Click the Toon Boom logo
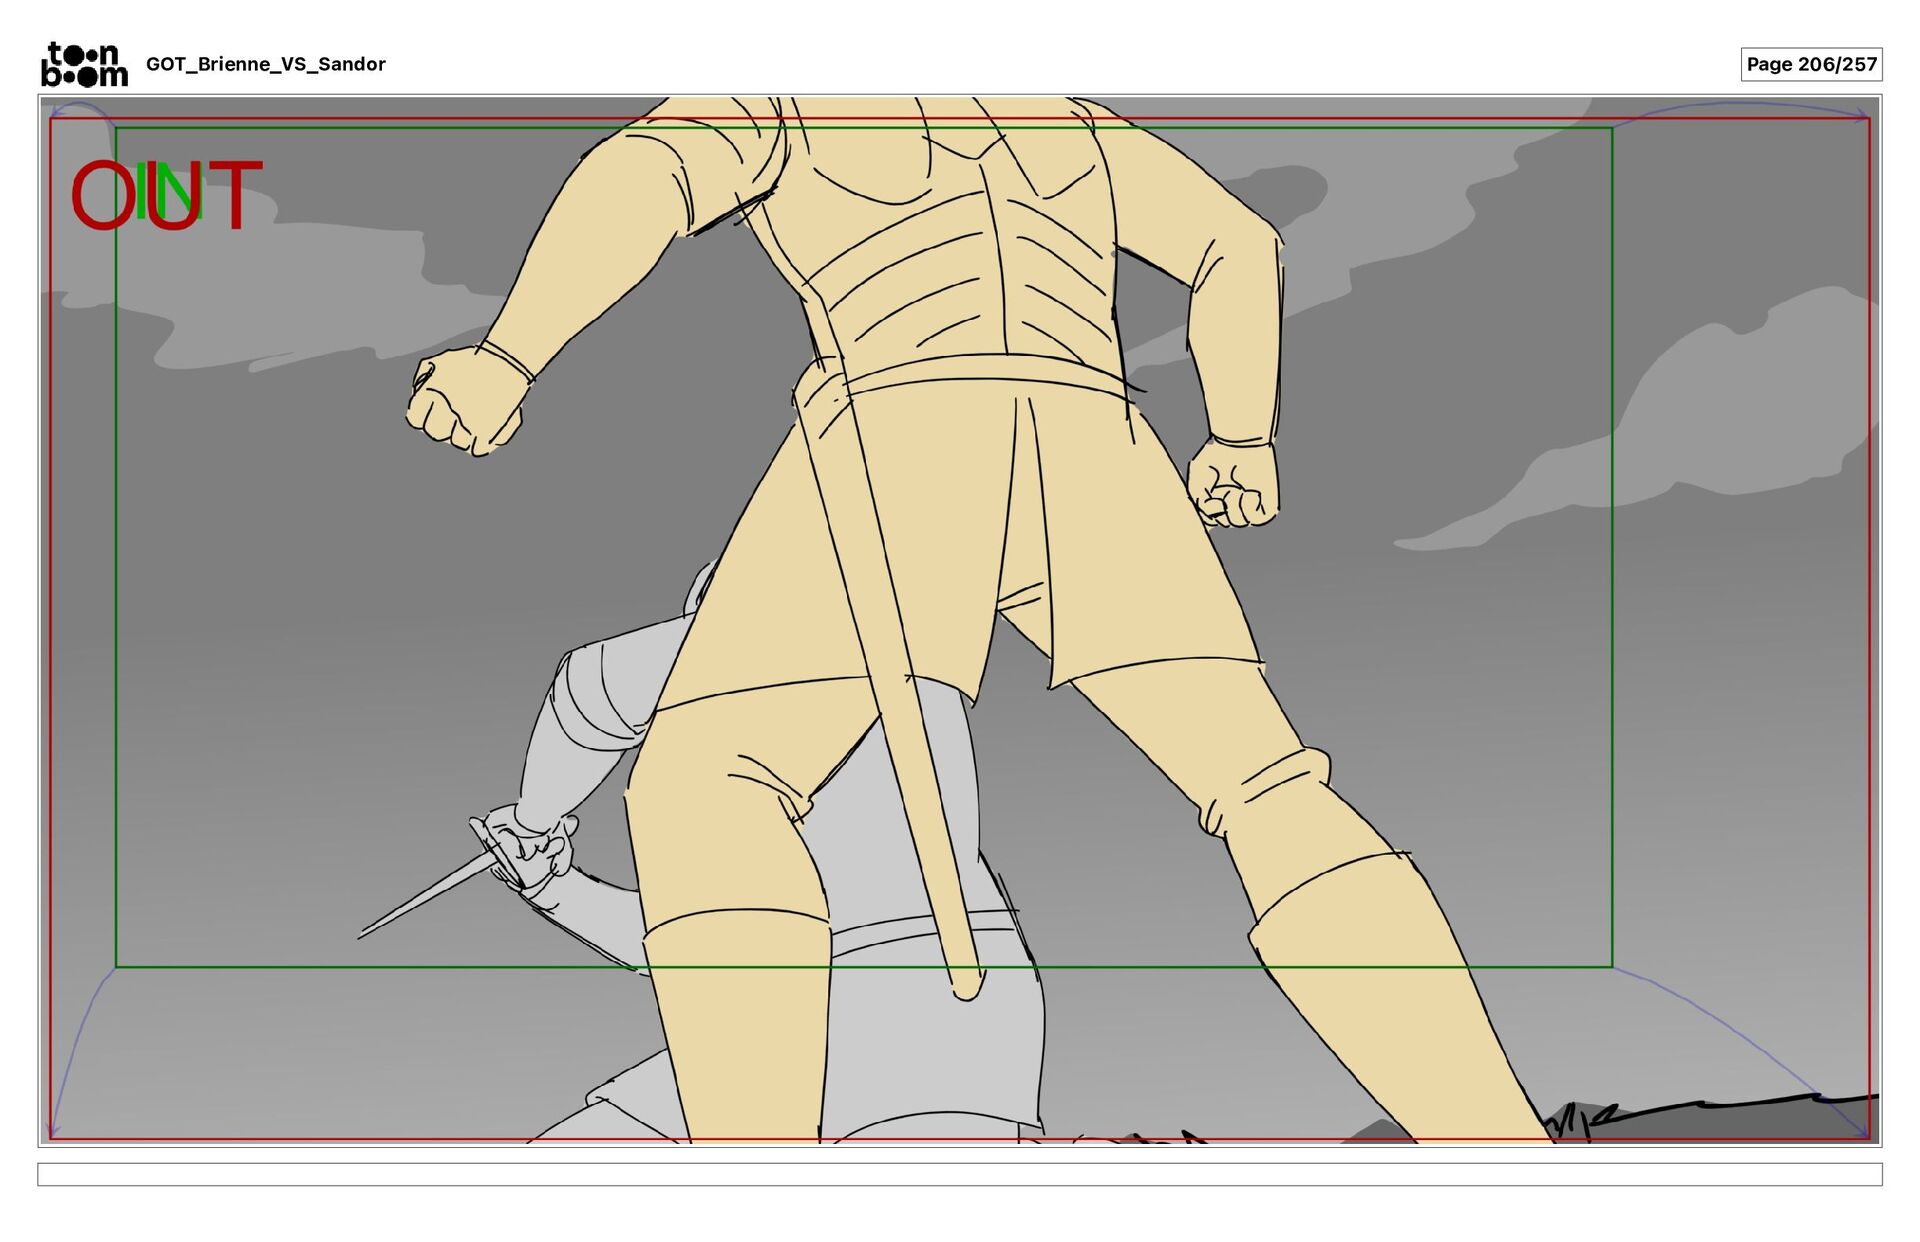Image resolution: width=1920 pixels, height=1242 pixels. coord(85,65)
